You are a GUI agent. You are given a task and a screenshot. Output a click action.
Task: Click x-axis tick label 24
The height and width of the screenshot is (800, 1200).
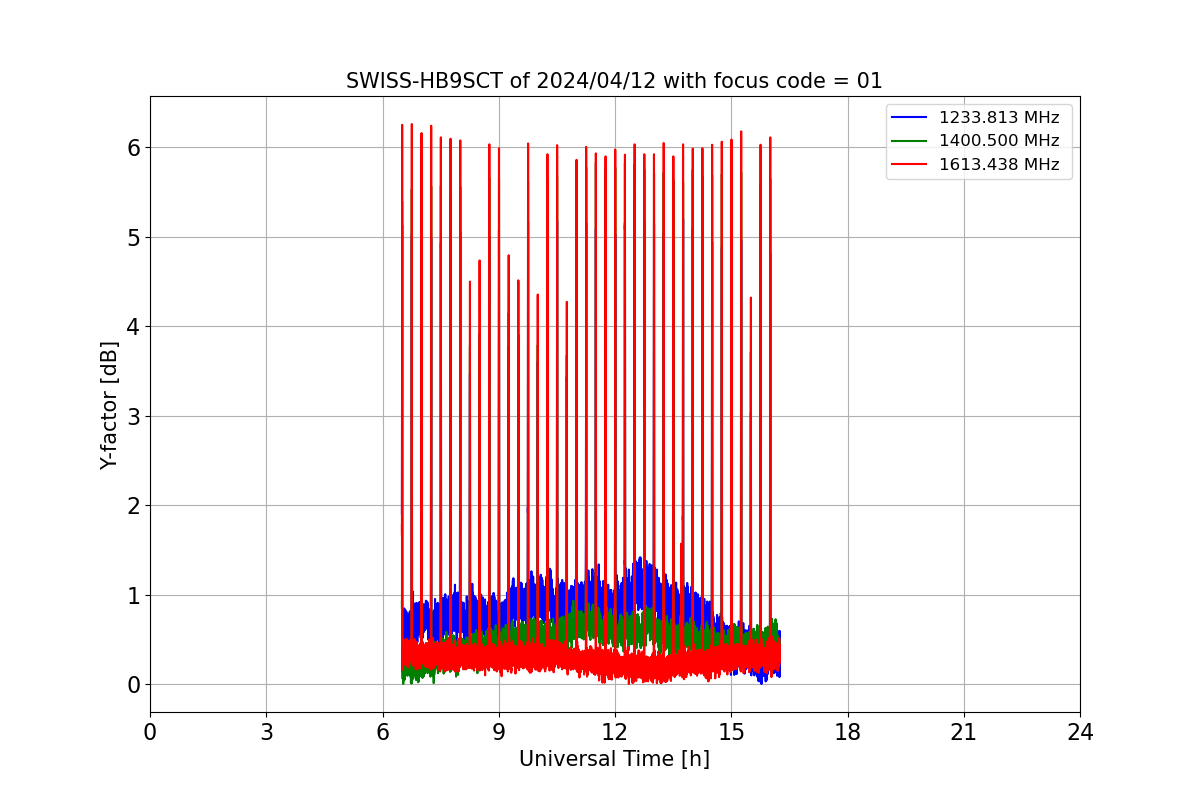[x=1080, y=732]
